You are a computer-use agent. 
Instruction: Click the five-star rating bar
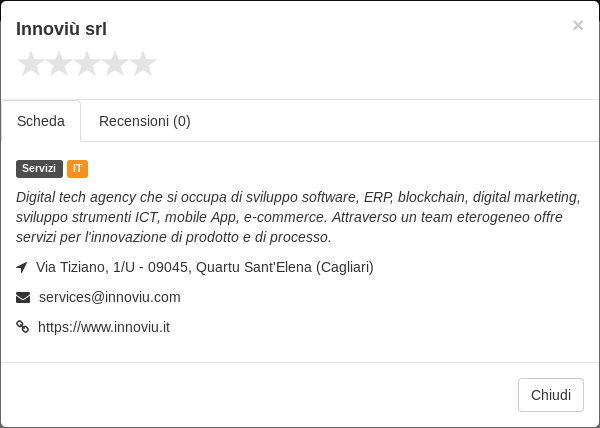87,64
